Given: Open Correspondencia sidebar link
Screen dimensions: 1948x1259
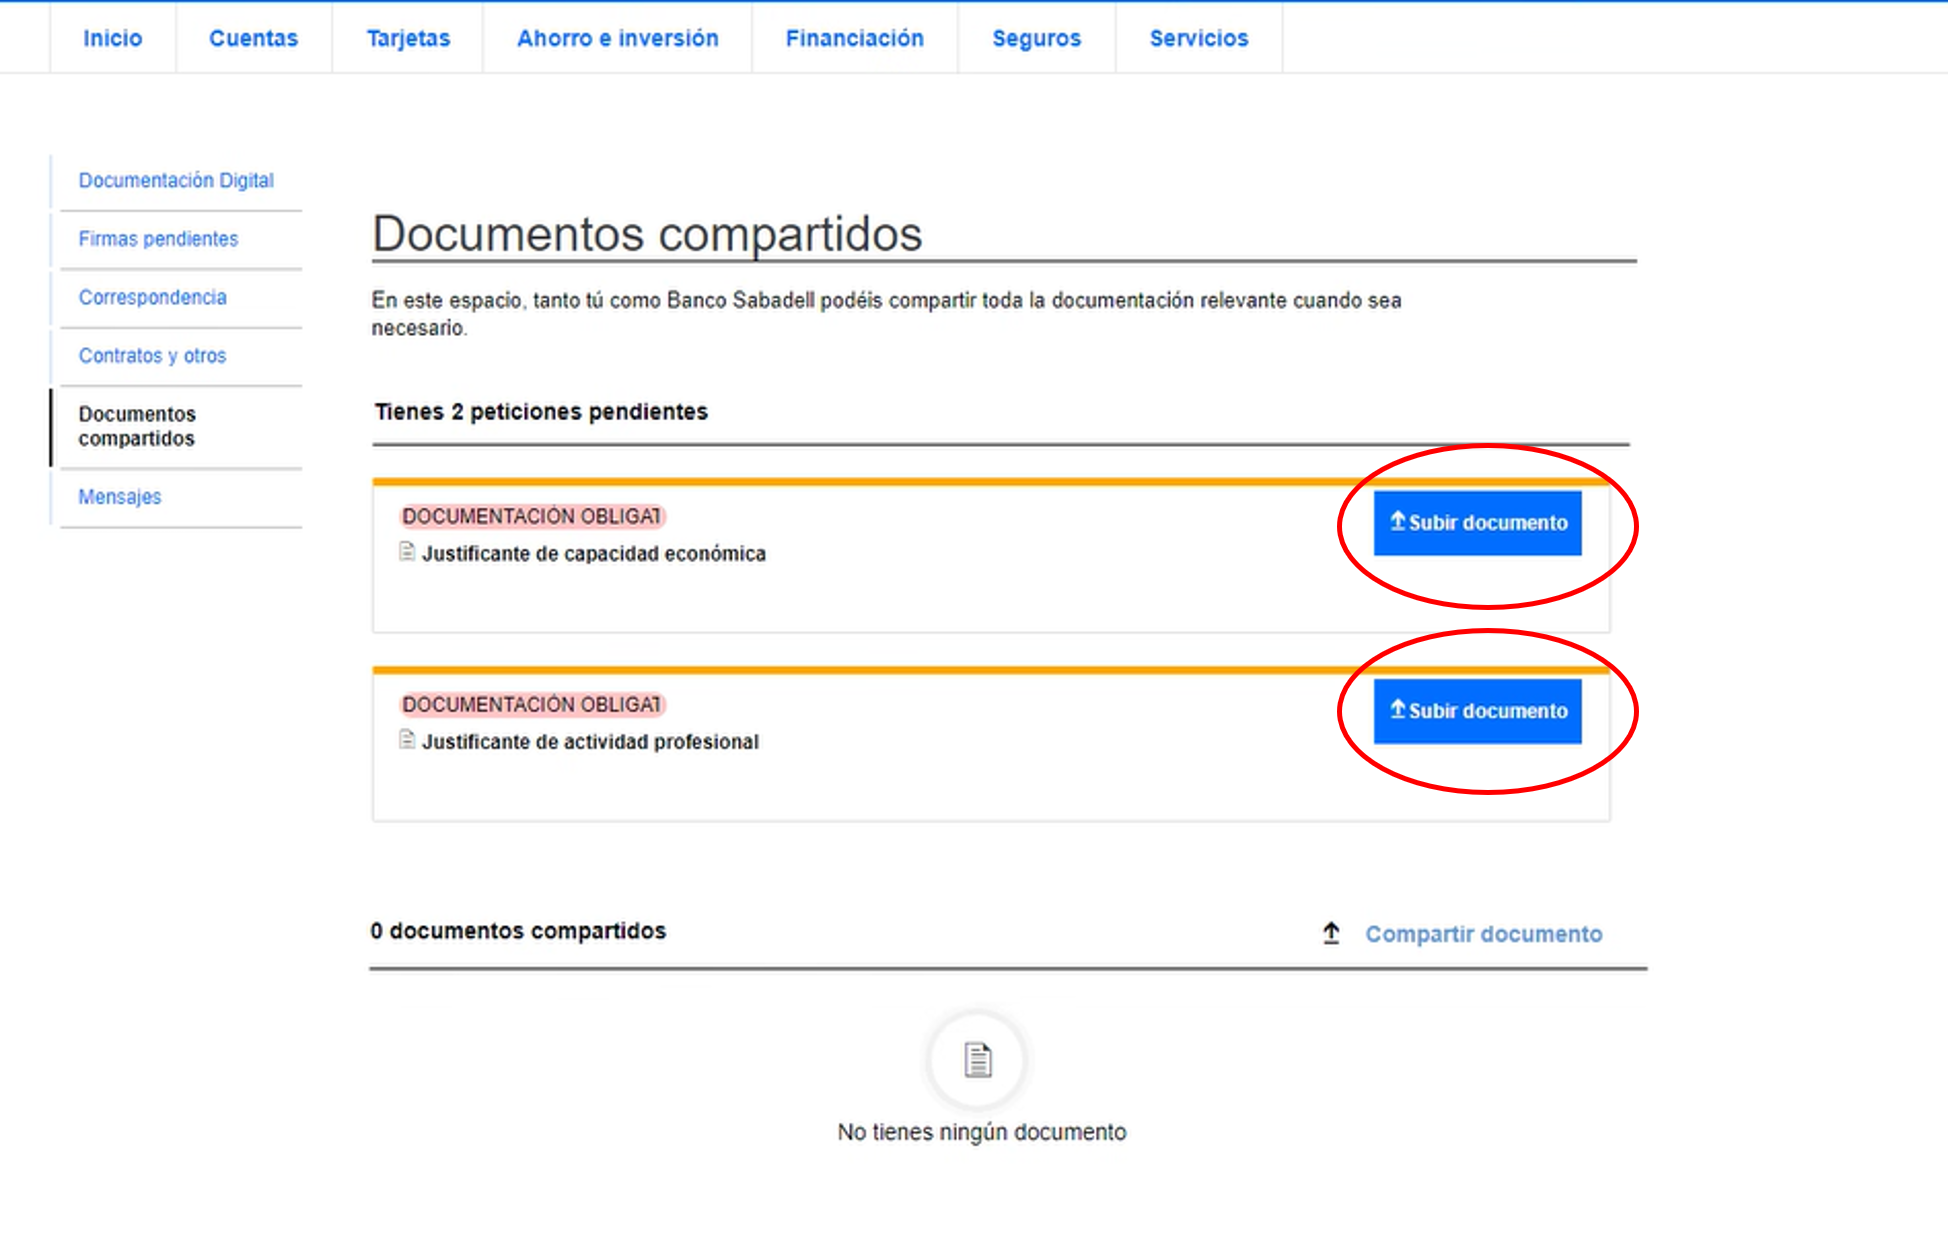Looking at the screenshot, I should (152, 297).
